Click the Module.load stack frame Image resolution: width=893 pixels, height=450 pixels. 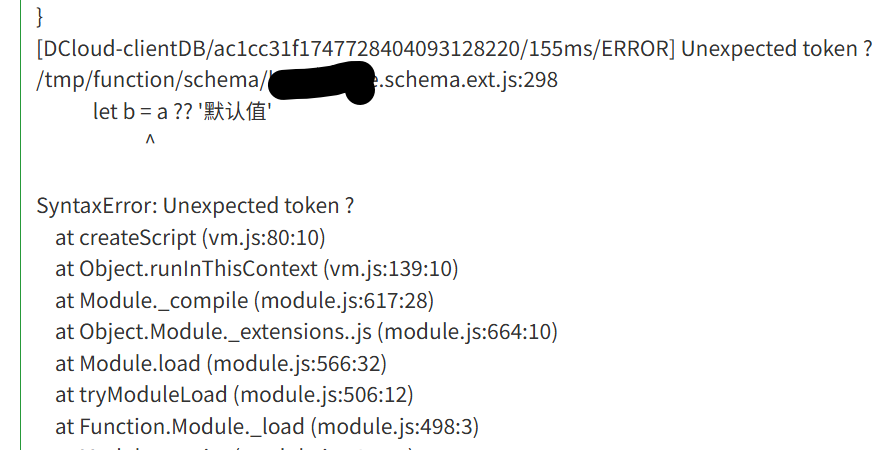221,363
